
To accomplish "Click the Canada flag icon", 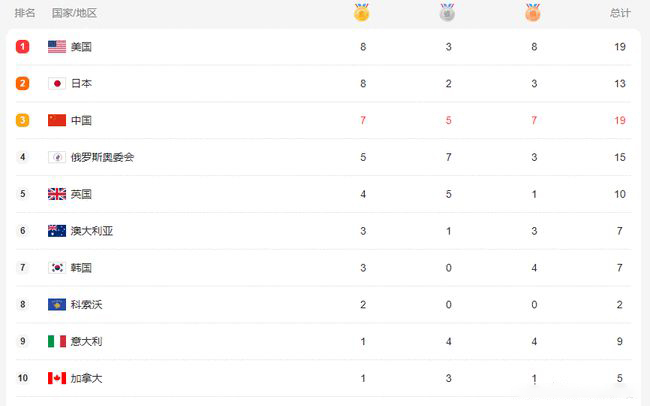I will [x=57, y=378].
